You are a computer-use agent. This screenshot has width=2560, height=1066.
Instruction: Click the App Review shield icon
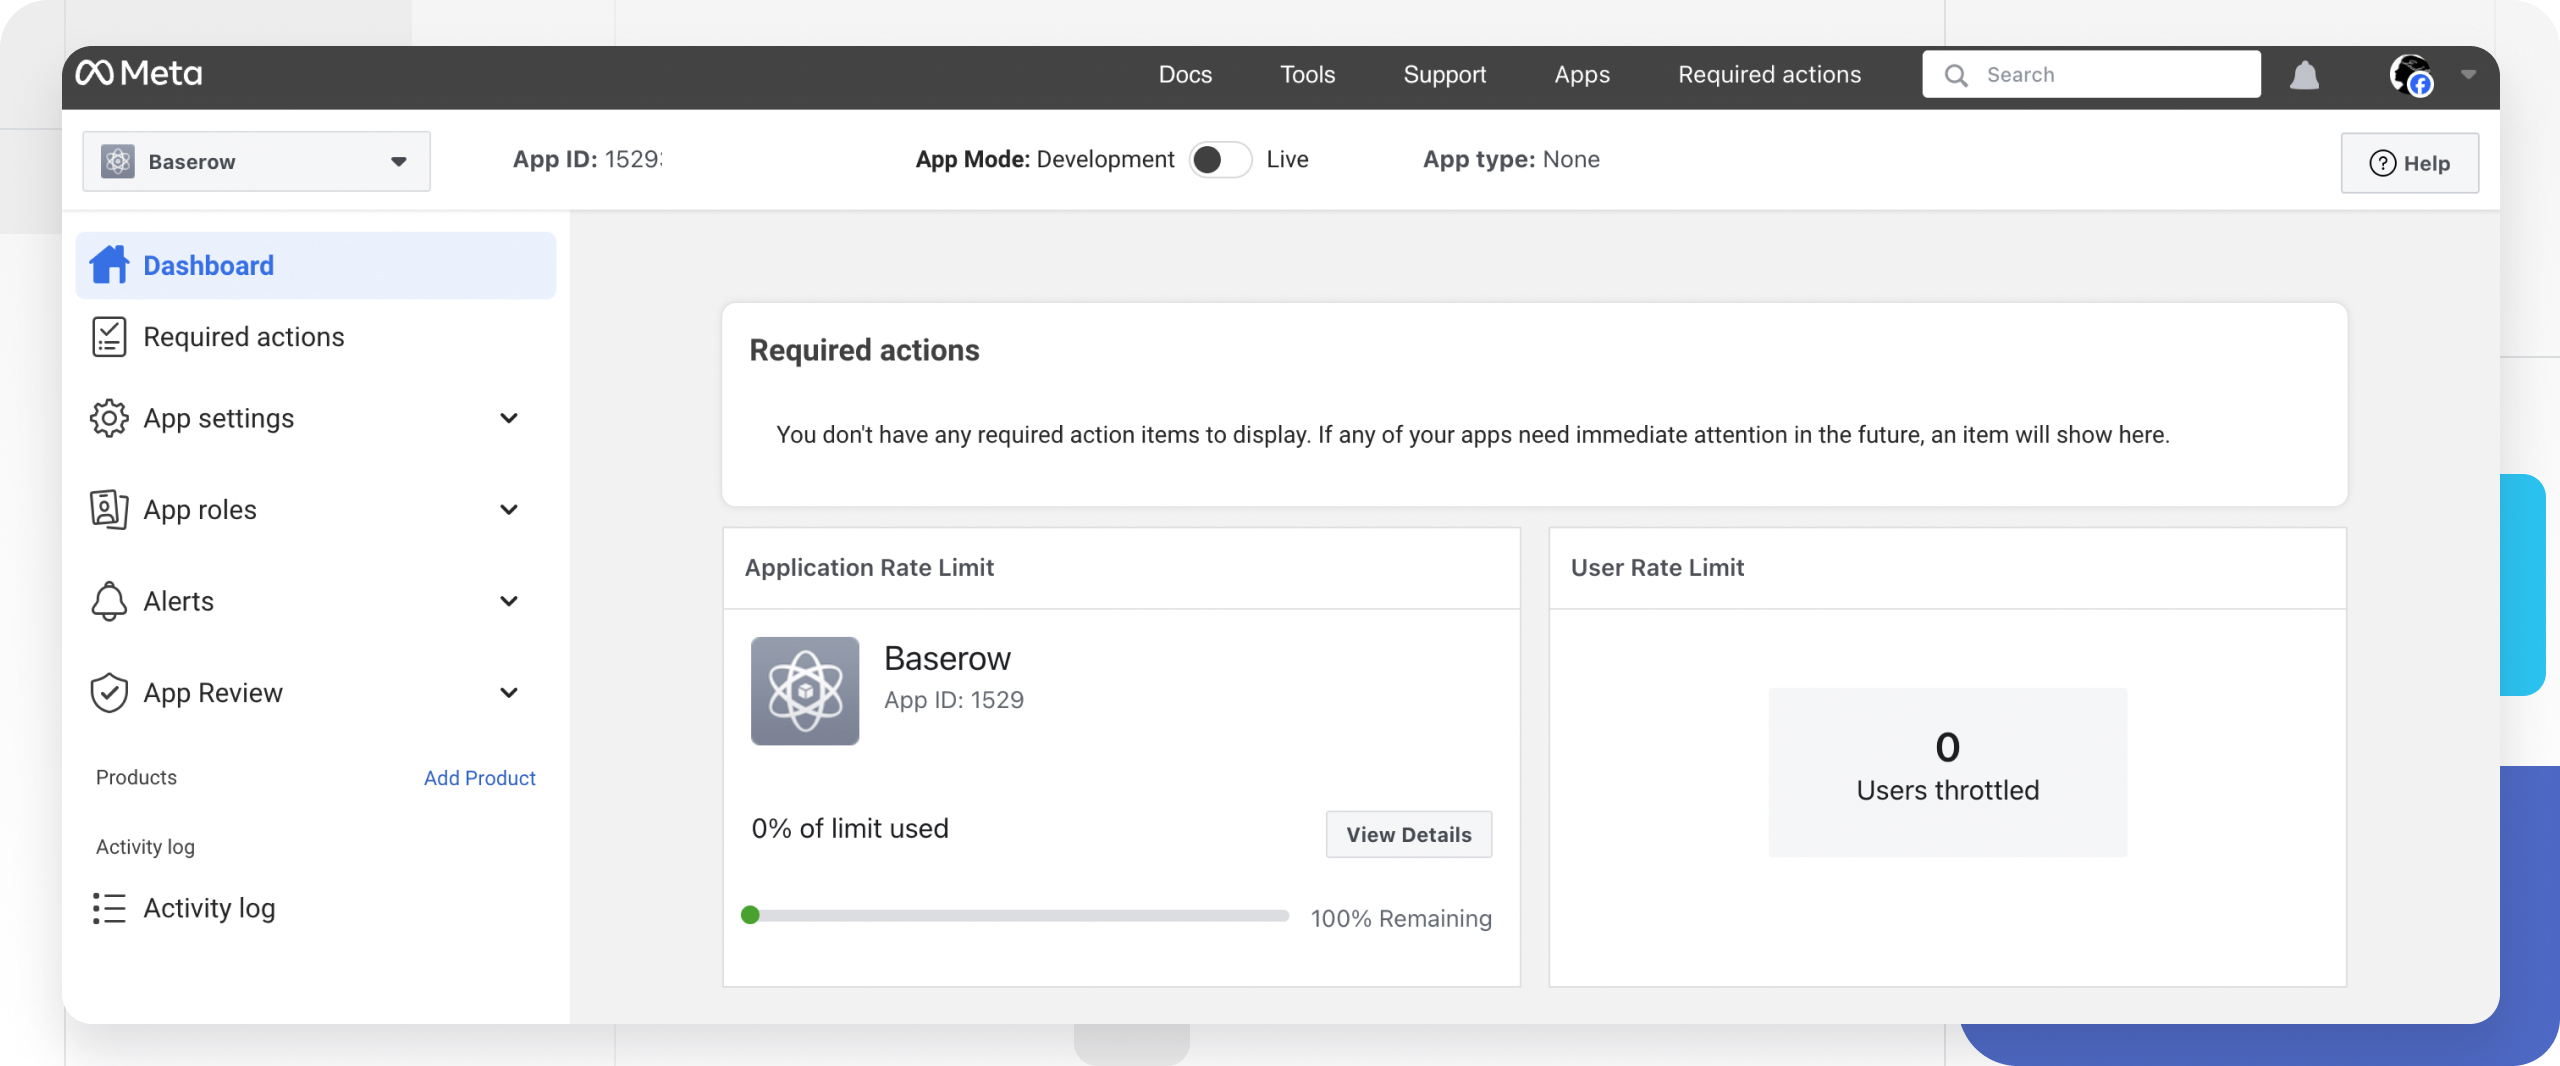point(110,692)
